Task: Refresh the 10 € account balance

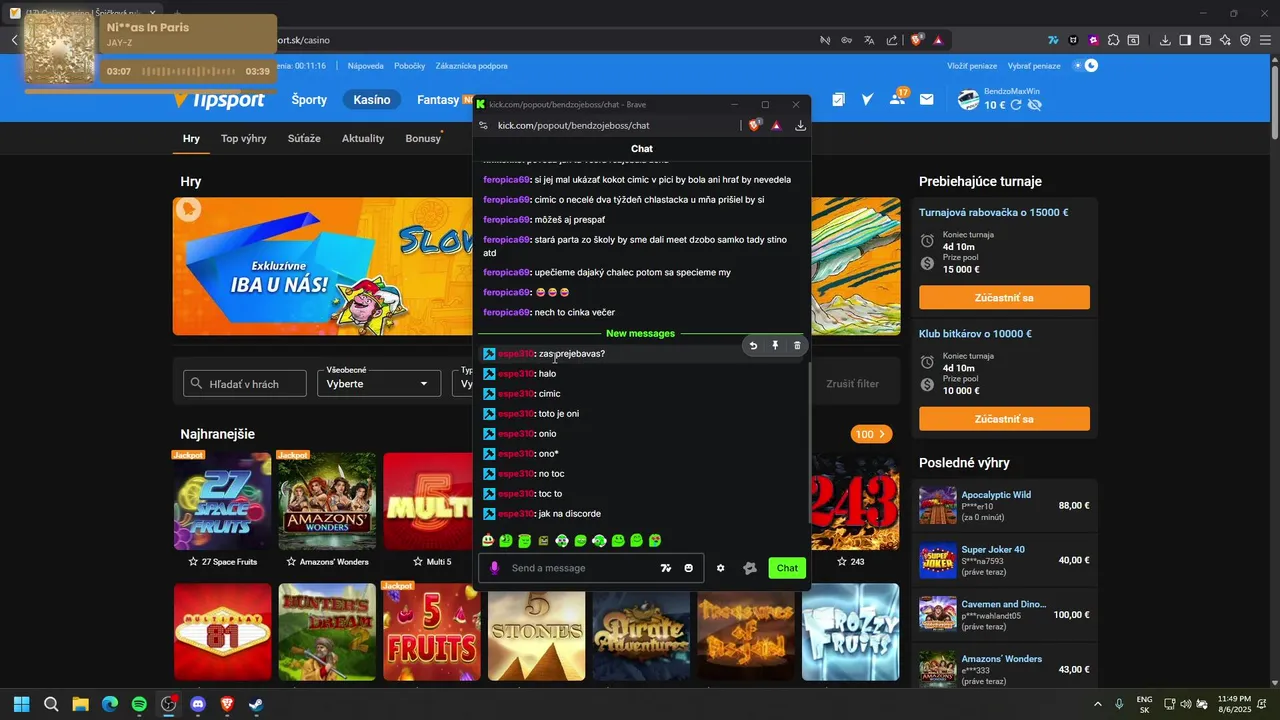Action: (1016, 105)
